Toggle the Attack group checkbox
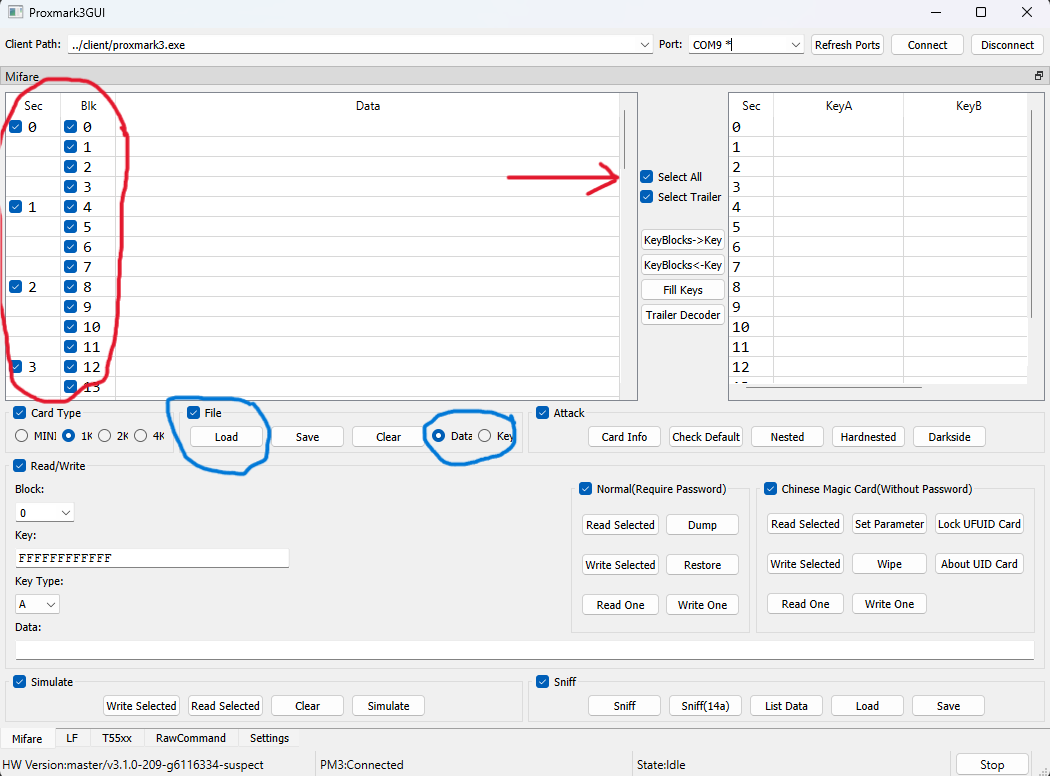1050x776 pixels. 542,412
